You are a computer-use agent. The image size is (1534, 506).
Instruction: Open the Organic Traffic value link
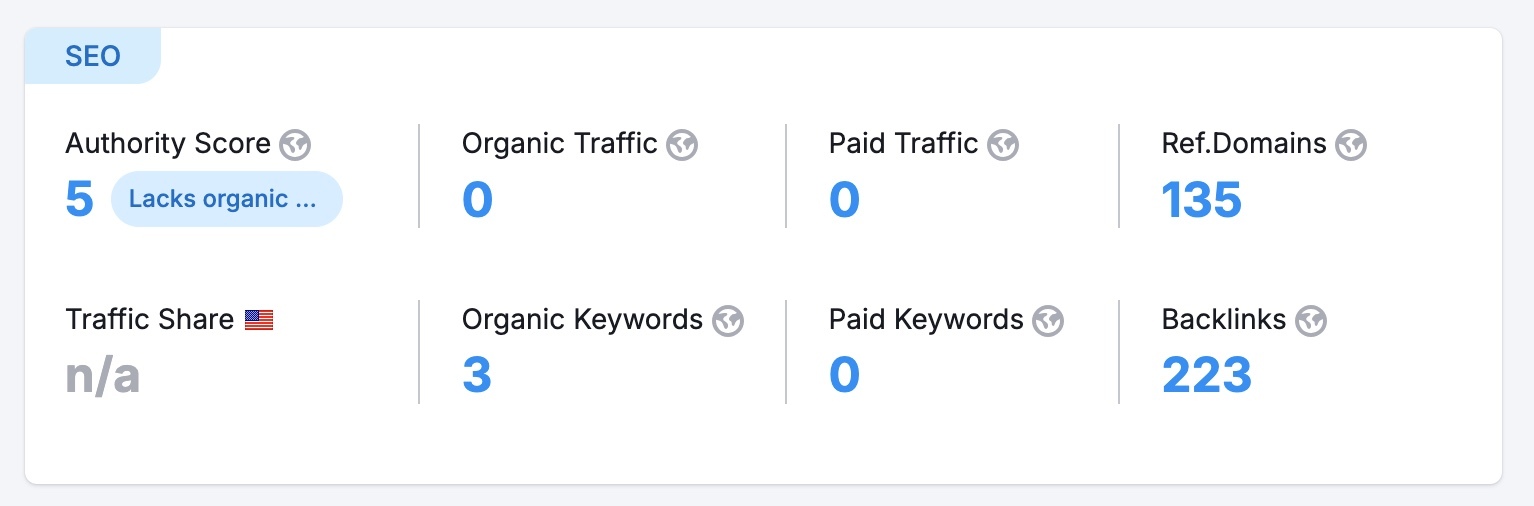tap(477, 199)
